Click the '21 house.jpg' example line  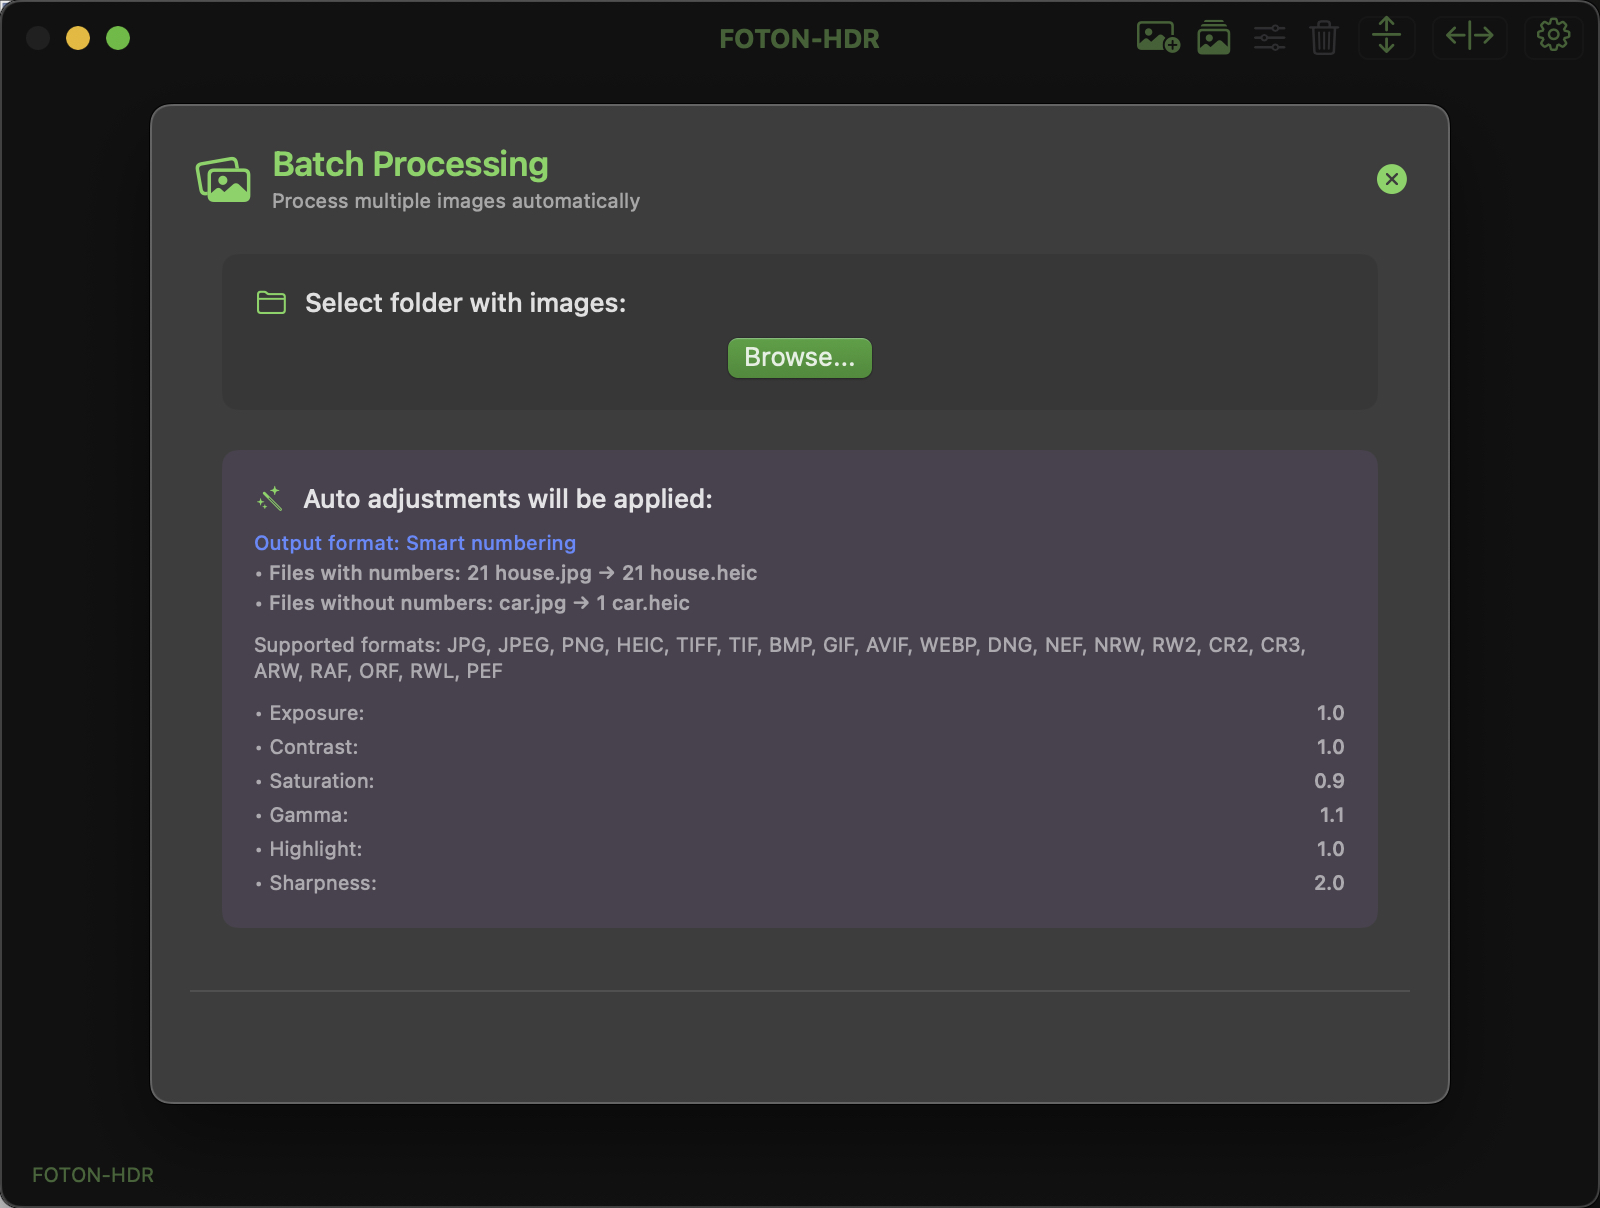[506, 573]
